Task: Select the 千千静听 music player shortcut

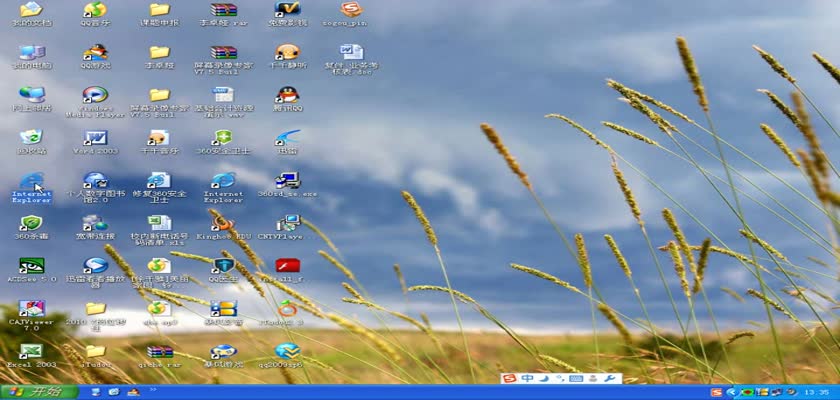Action: pos(288,57)
